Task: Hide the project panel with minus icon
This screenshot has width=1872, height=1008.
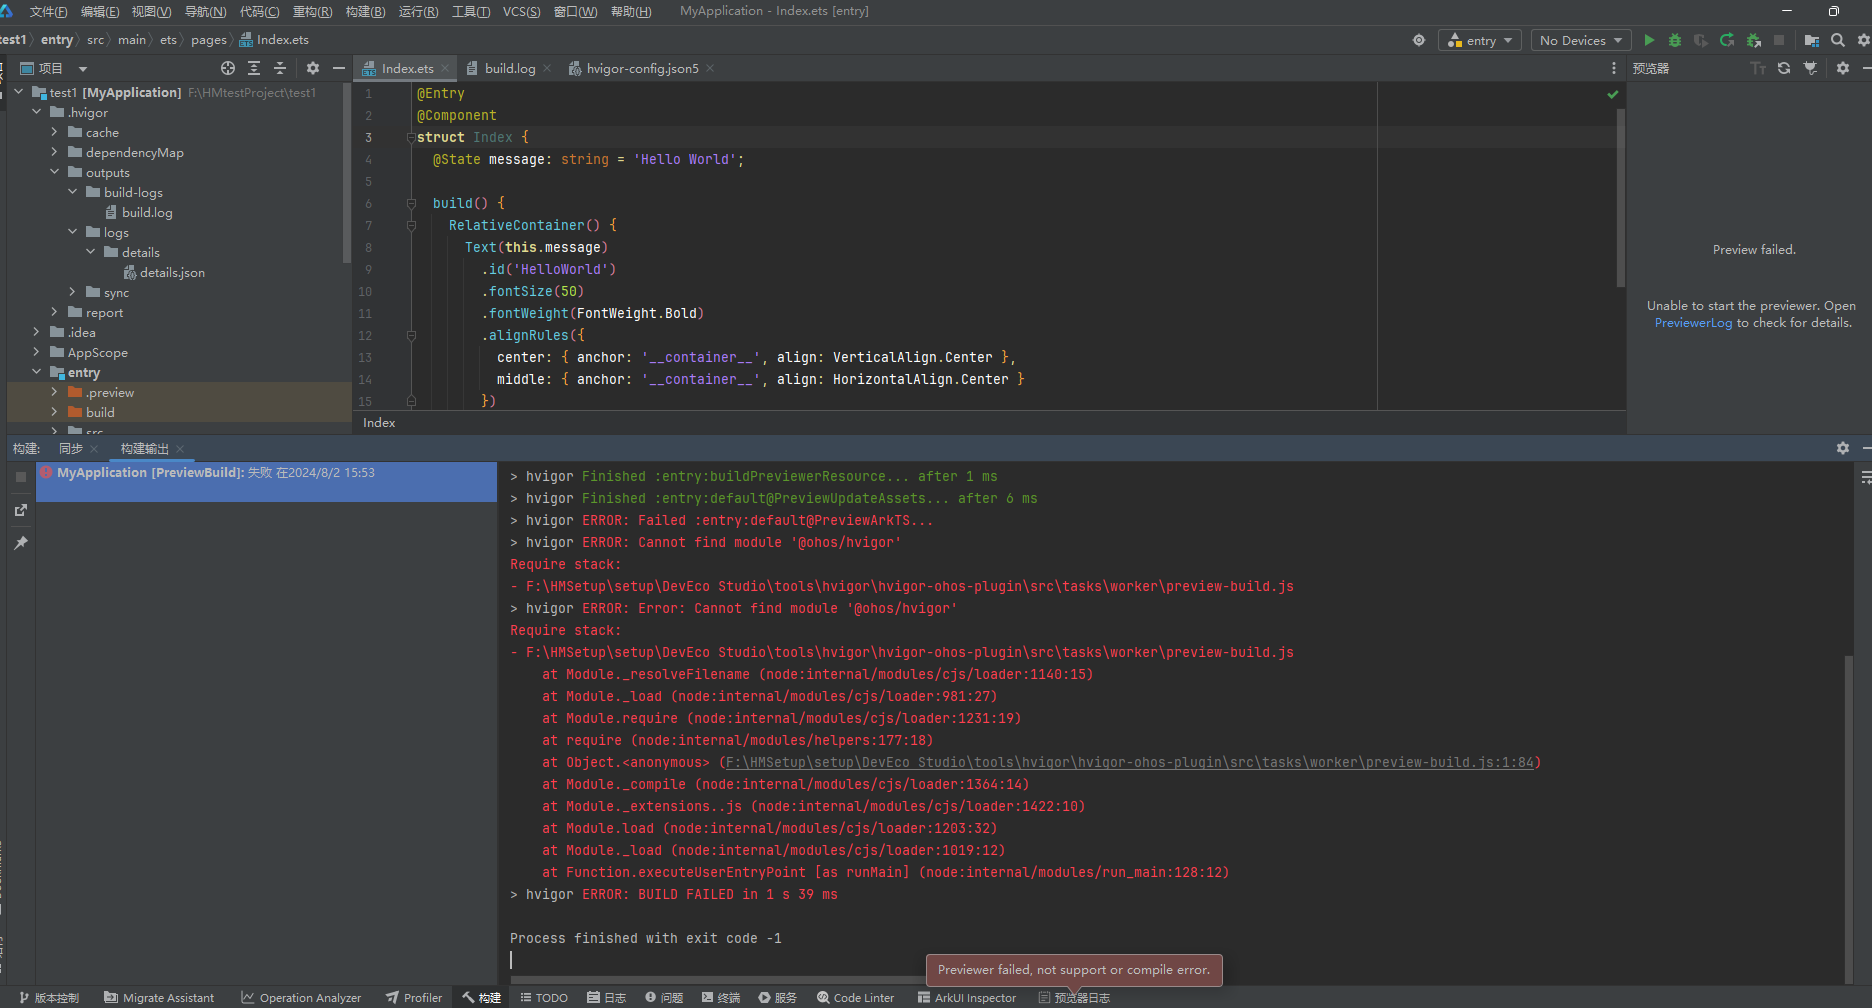Action: 339,68
